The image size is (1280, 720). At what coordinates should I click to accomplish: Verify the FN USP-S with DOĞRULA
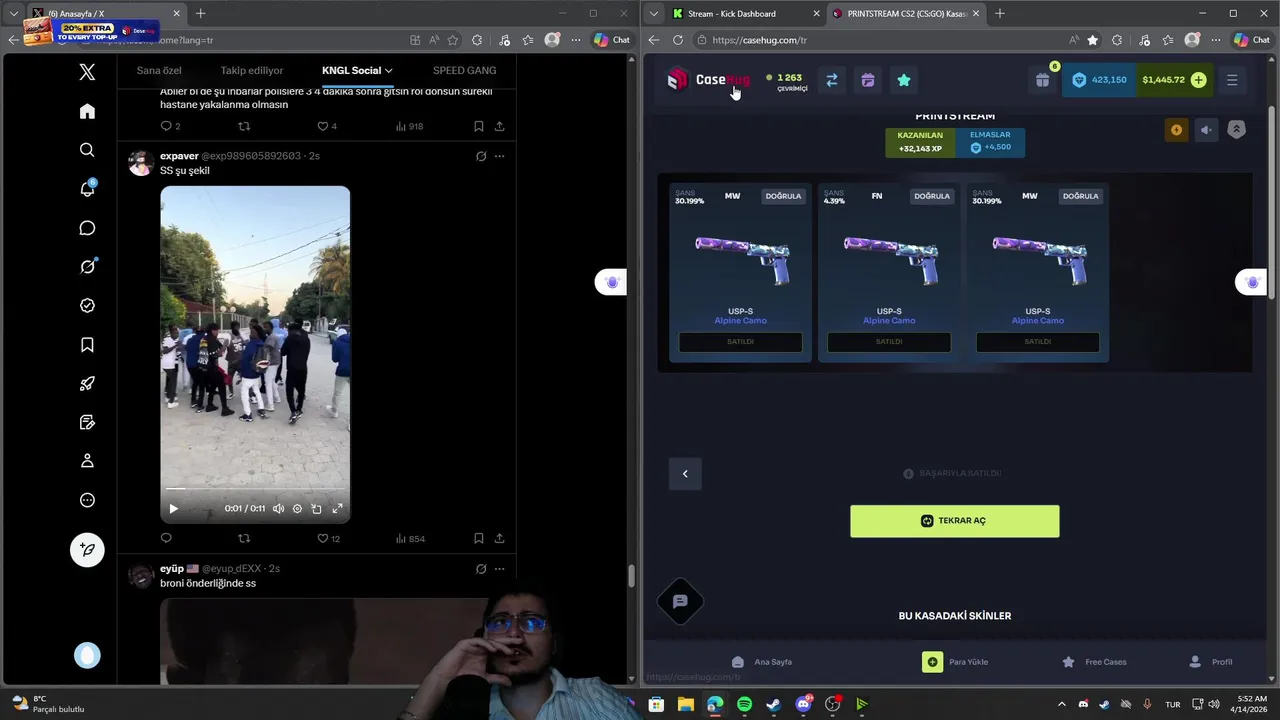(x=932, y=196)
